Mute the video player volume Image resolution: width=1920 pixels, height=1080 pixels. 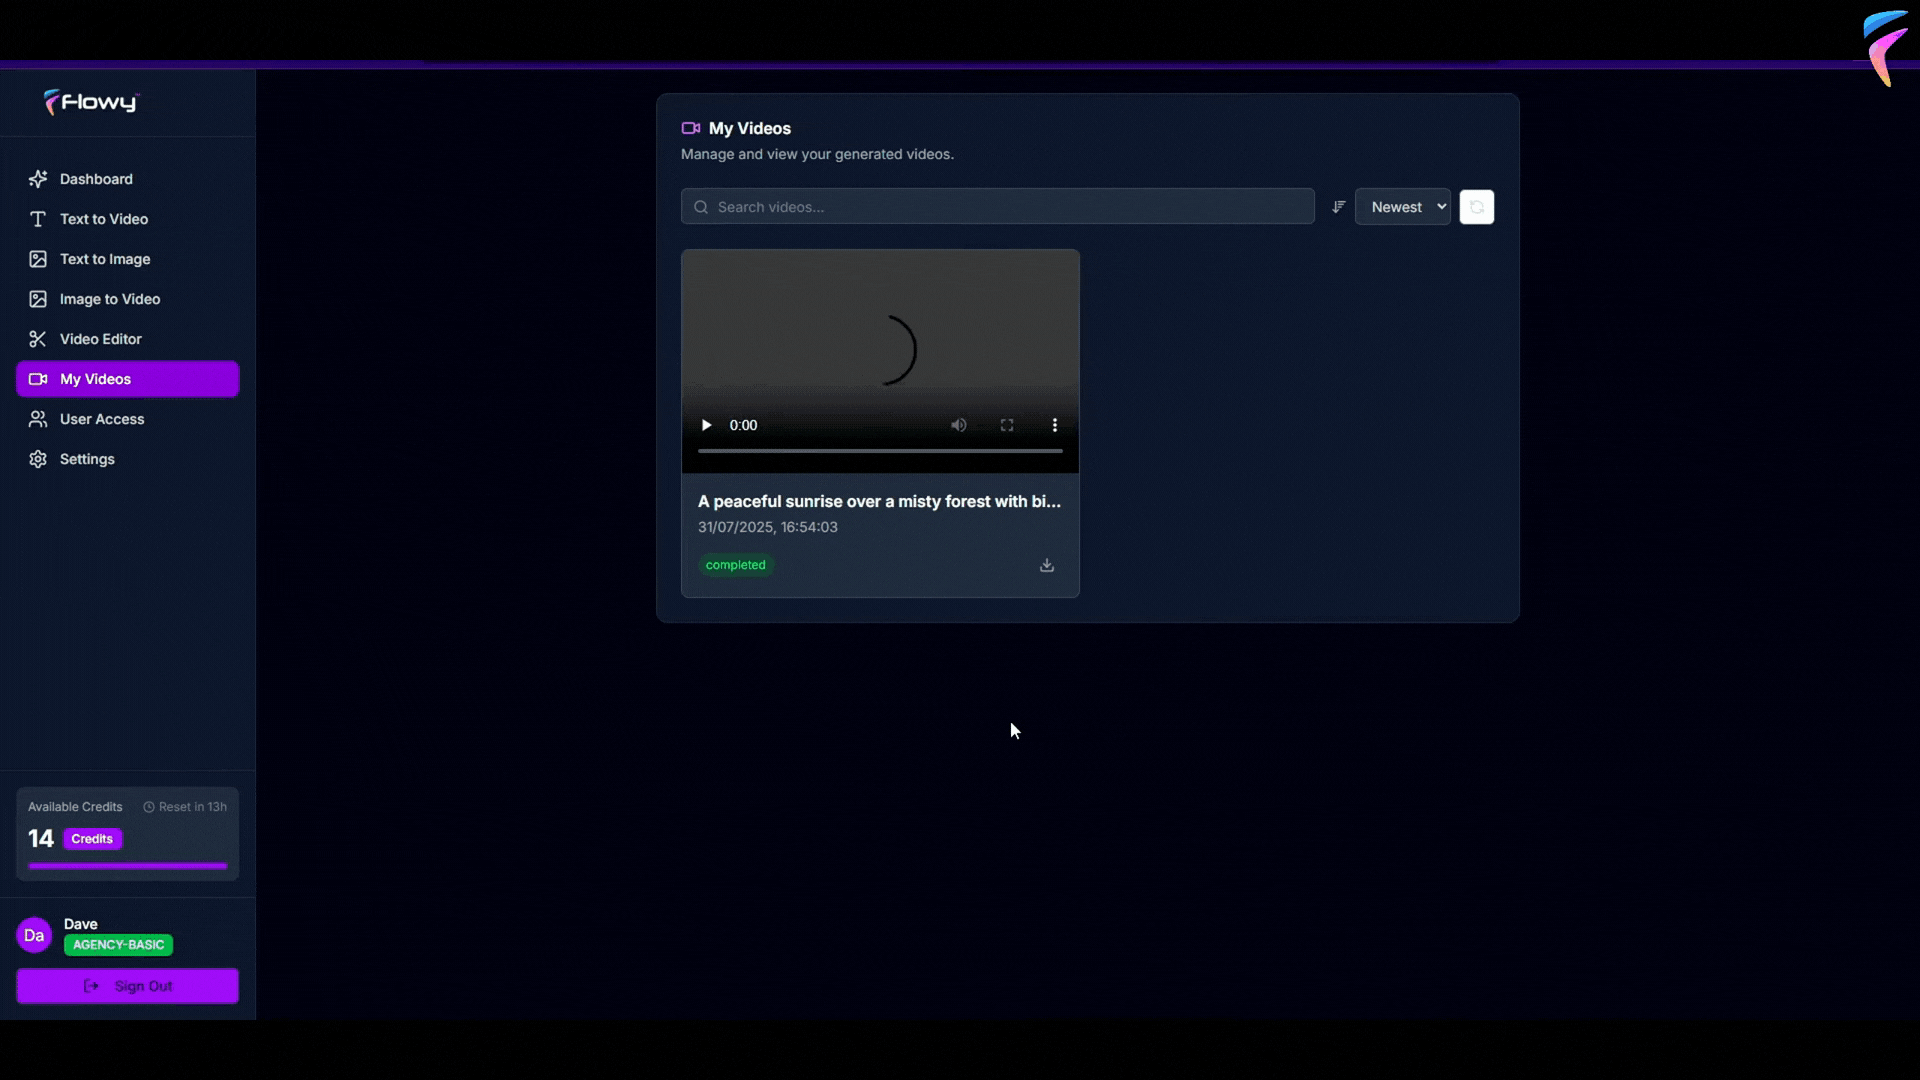958,425
